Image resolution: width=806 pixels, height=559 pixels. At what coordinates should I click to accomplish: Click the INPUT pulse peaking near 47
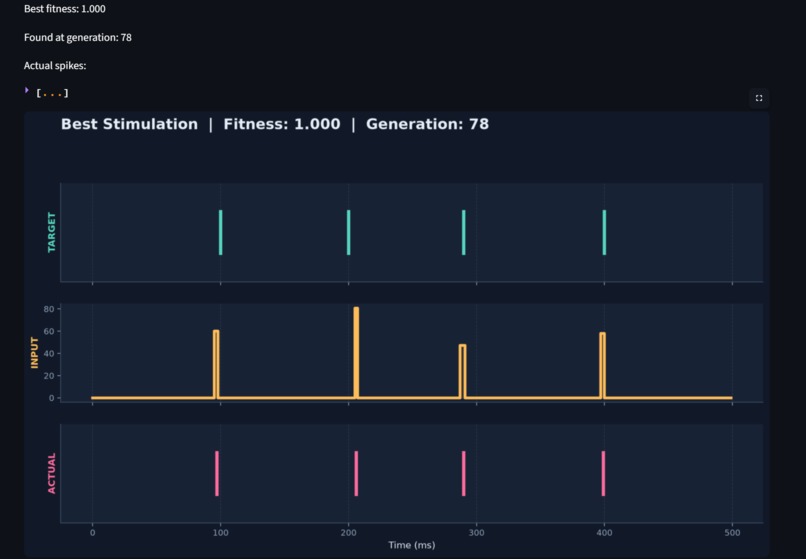(463, 371)
